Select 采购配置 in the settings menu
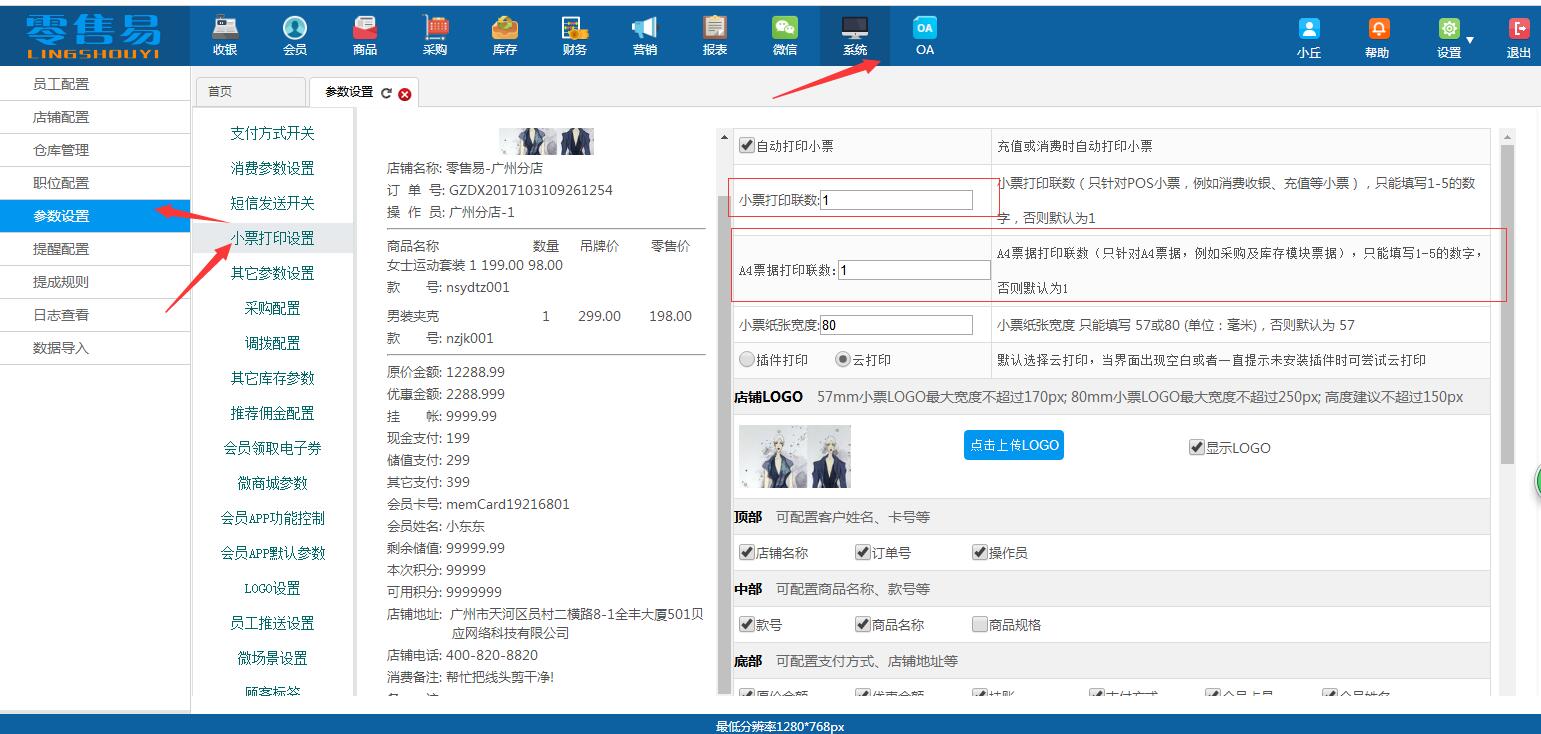This screenshot has width=1541, height=734. [272, 307]
